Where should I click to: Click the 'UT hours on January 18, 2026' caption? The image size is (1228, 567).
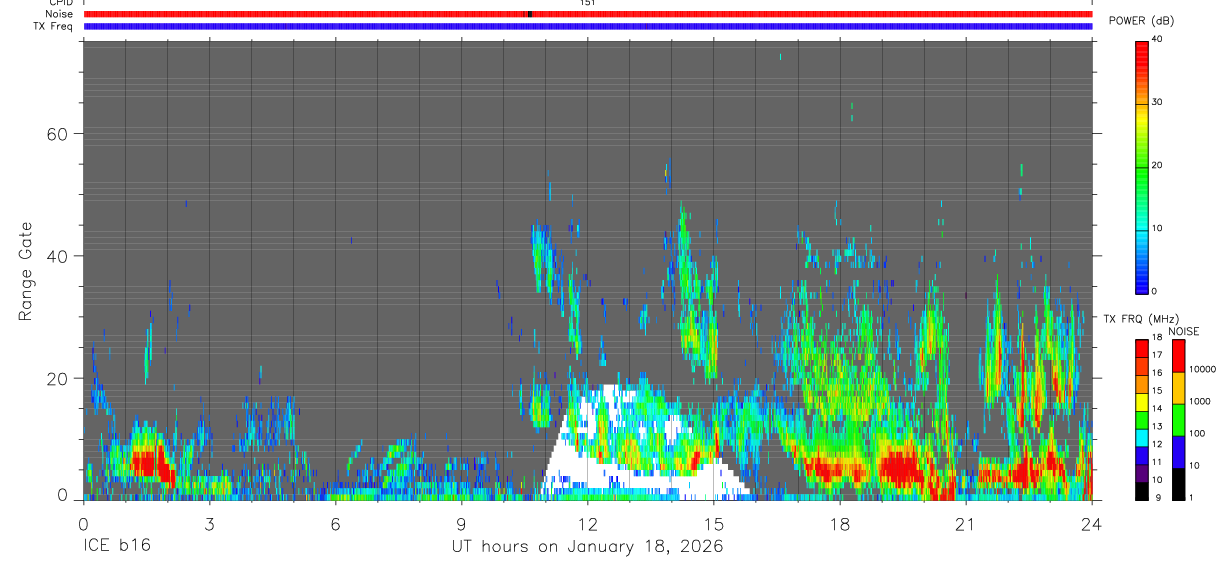(x=588, y=547)
